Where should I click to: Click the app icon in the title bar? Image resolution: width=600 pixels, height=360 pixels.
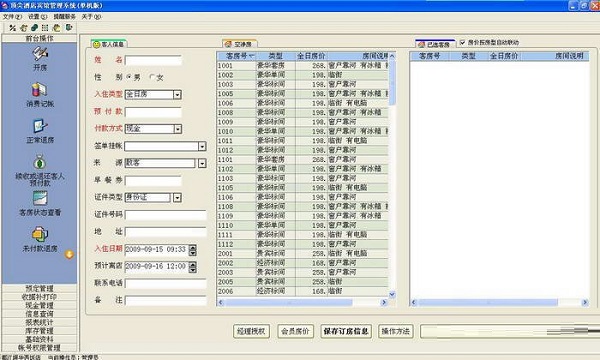click(x=5, y=5)
